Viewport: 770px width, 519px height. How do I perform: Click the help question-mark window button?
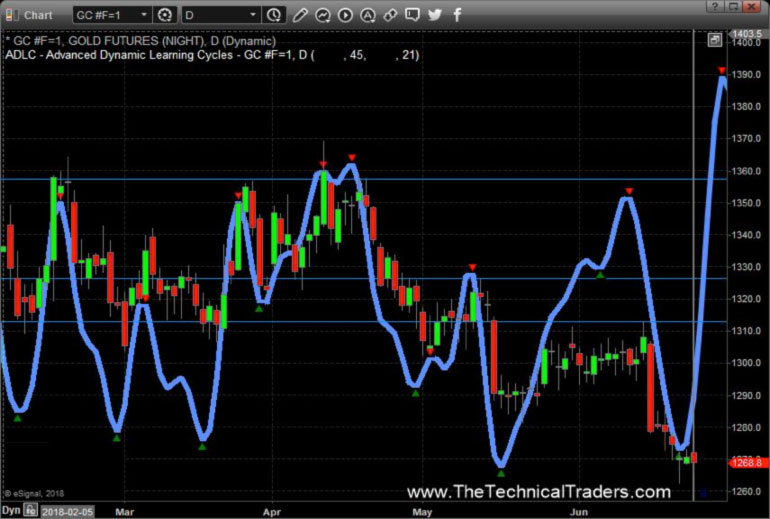[x=715, y=6]
